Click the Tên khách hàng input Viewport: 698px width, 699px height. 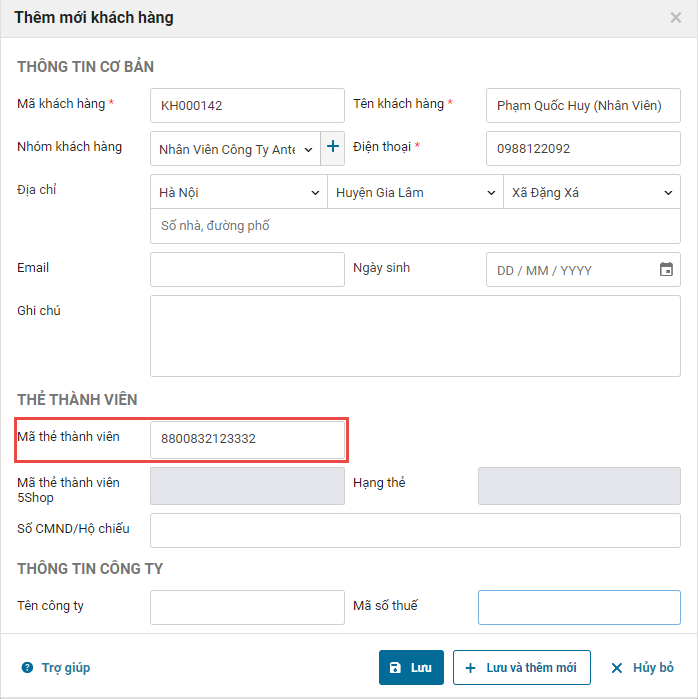point(583,105)
